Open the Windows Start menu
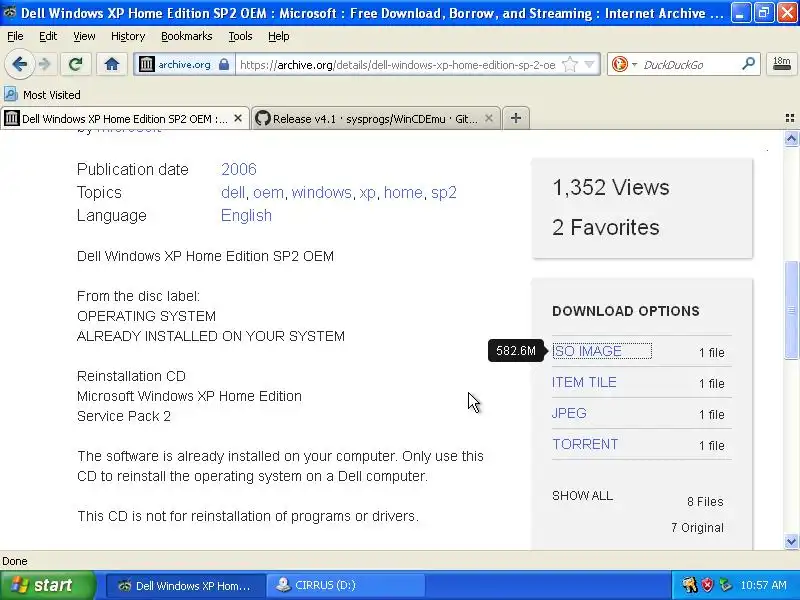Viewport: 800px width, 600px height. click(47, 585)
